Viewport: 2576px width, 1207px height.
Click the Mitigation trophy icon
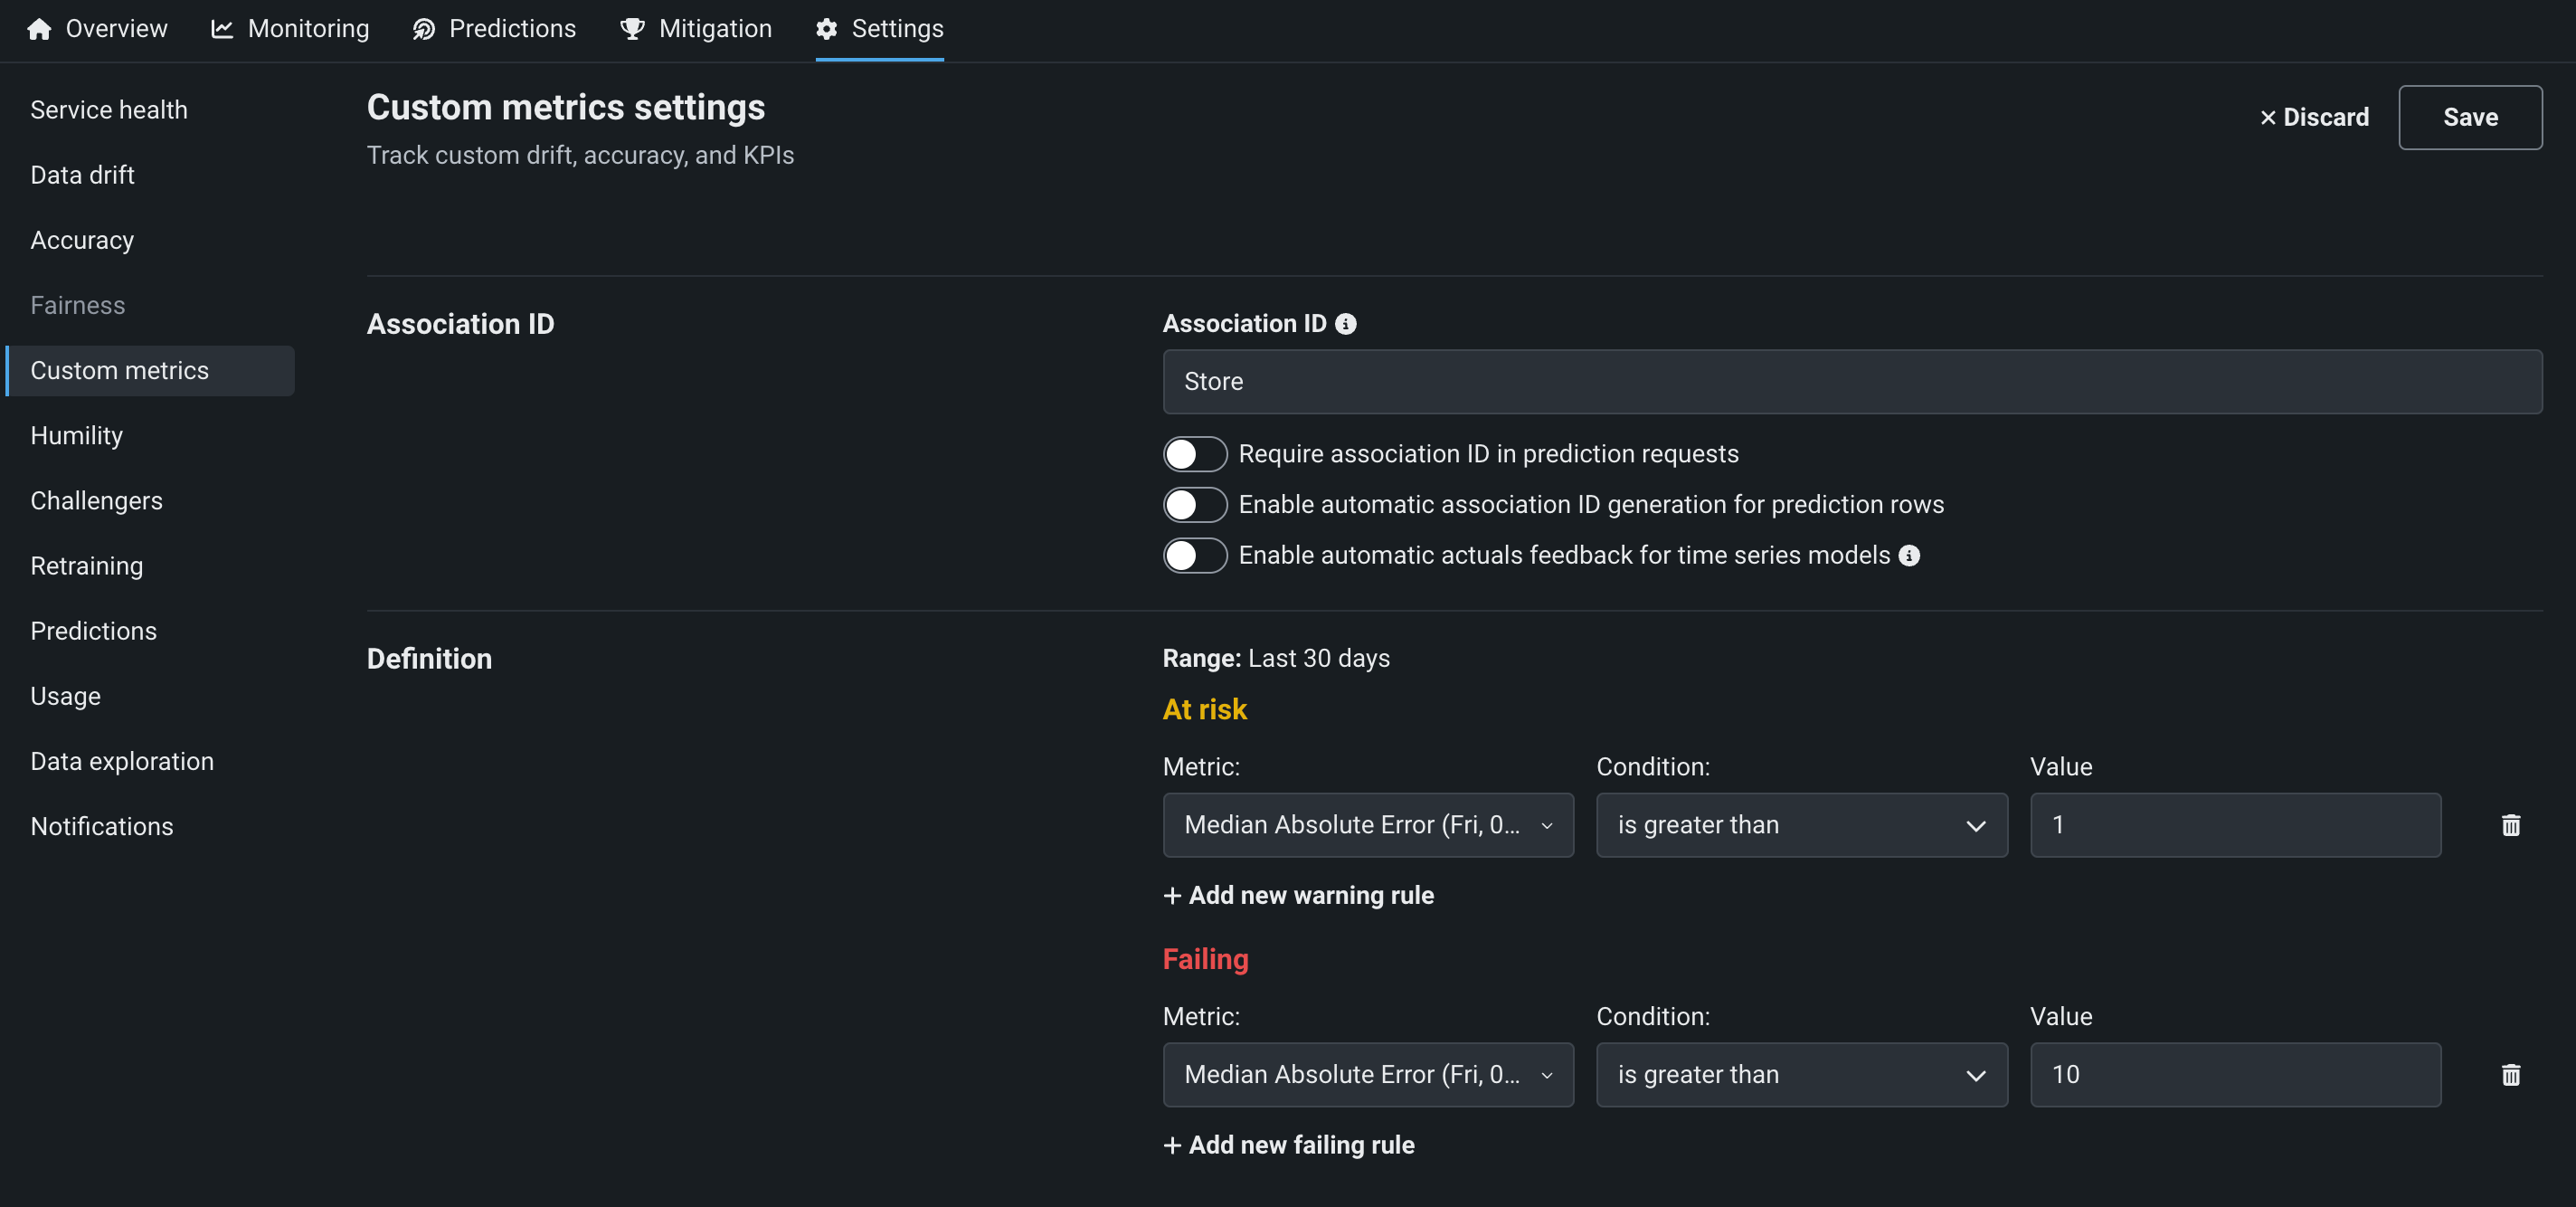pos(632,29)
